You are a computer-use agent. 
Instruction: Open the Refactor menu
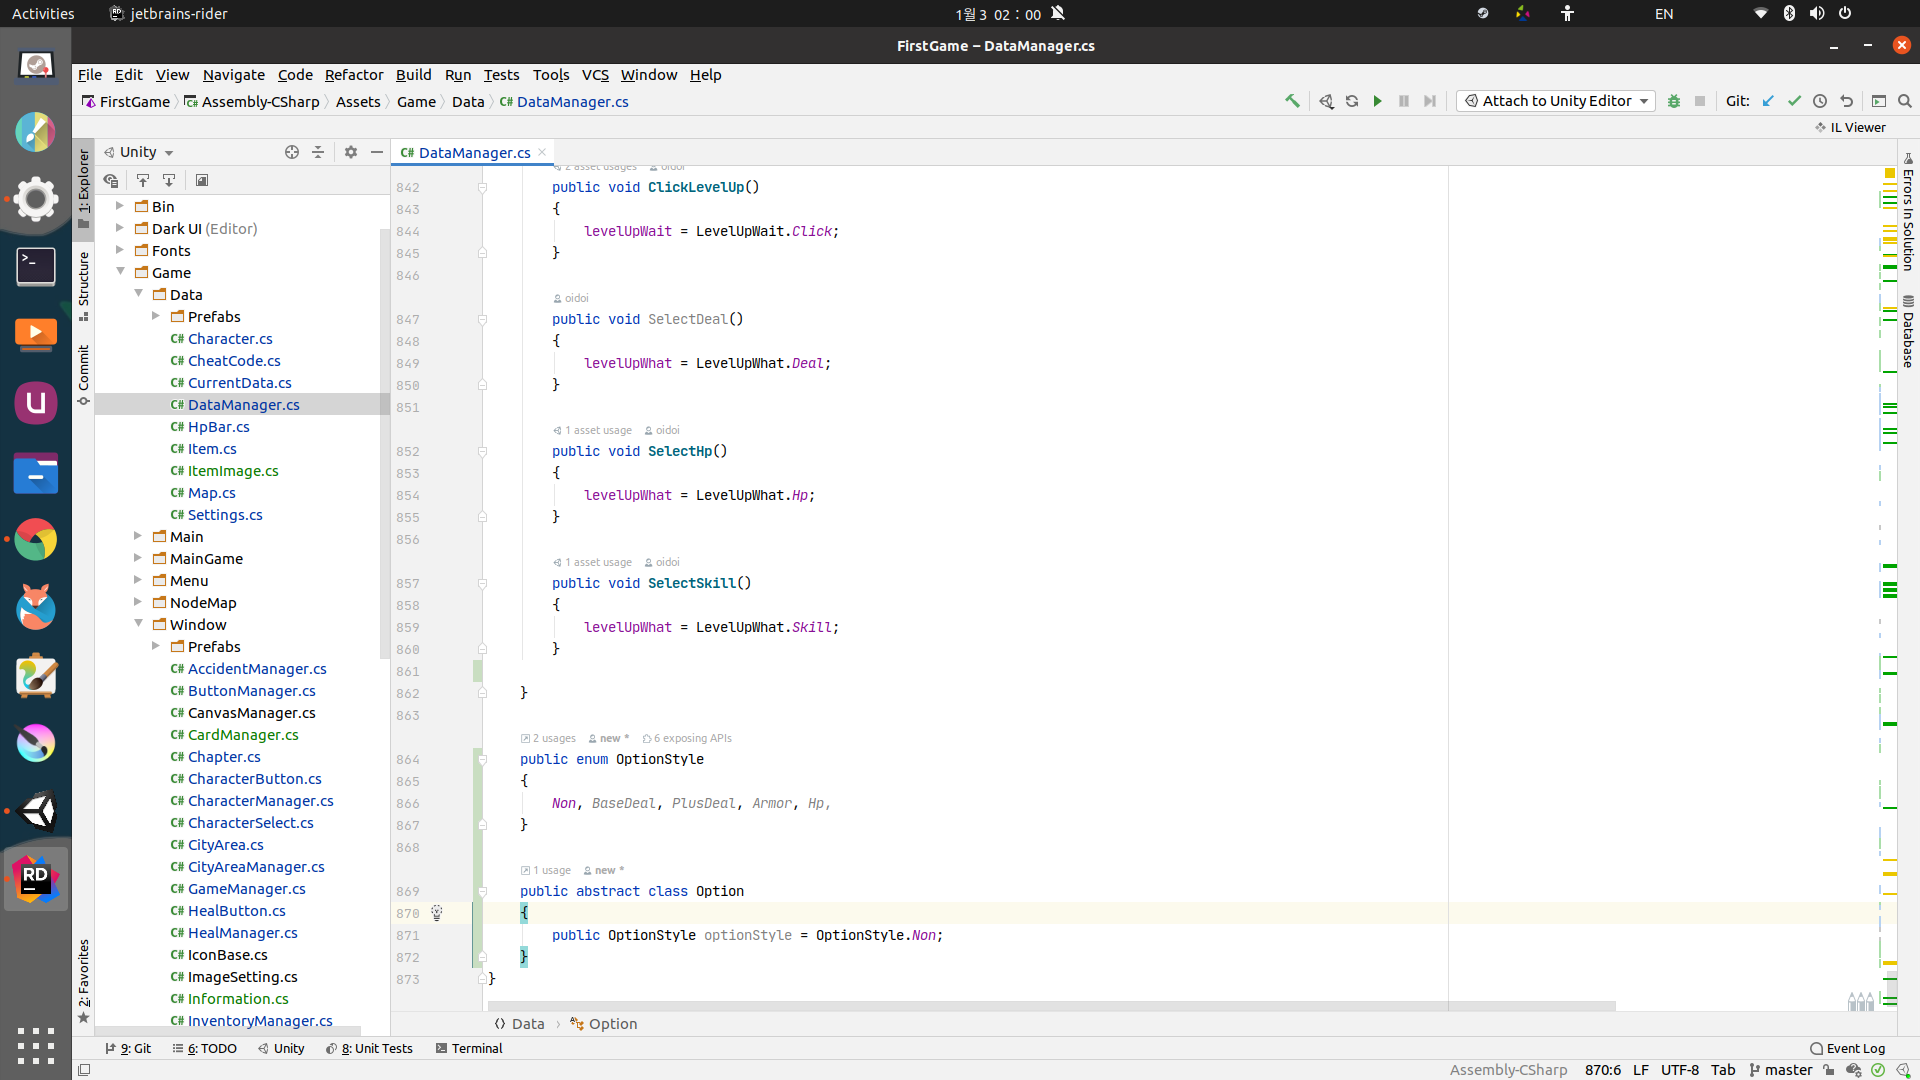pos(354,75)
